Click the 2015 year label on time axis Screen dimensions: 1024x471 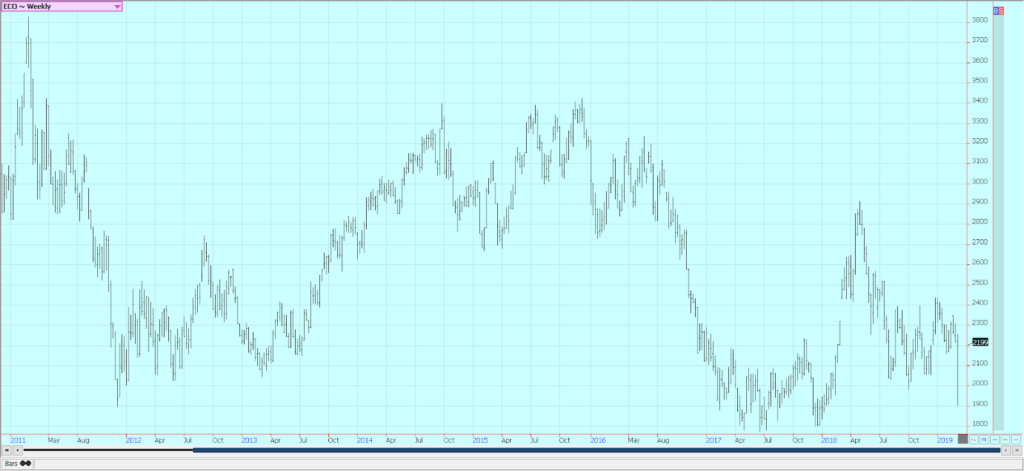481,440
